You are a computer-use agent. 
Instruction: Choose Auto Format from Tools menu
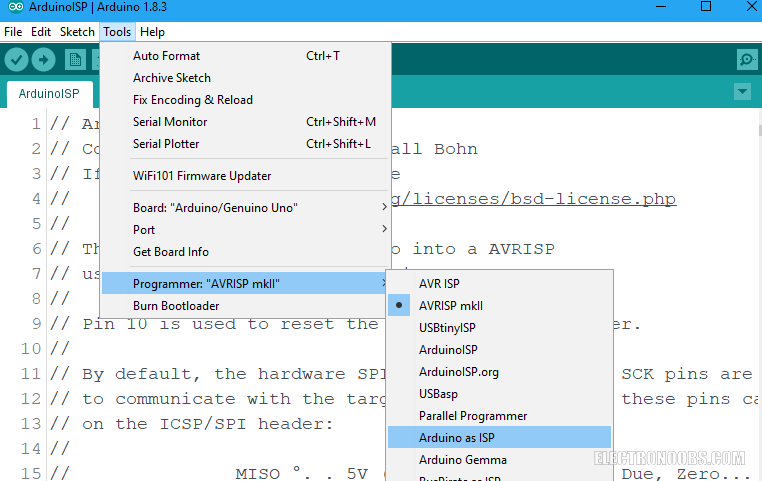point(245,56)
